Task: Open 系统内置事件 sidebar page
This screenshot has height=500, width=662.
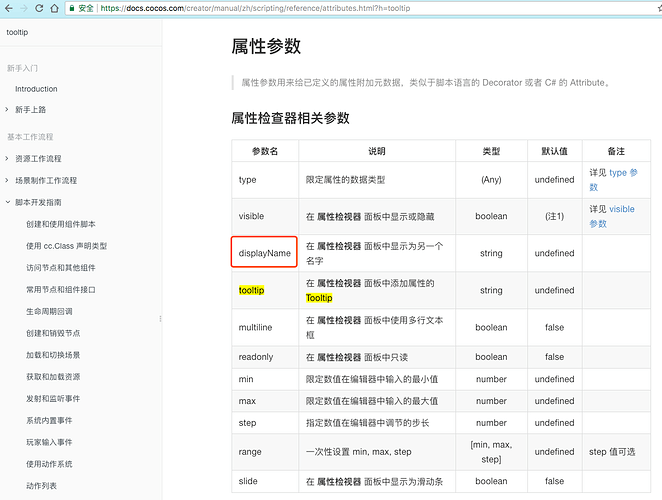Action: pyautogui.click(x=49, y=421)
